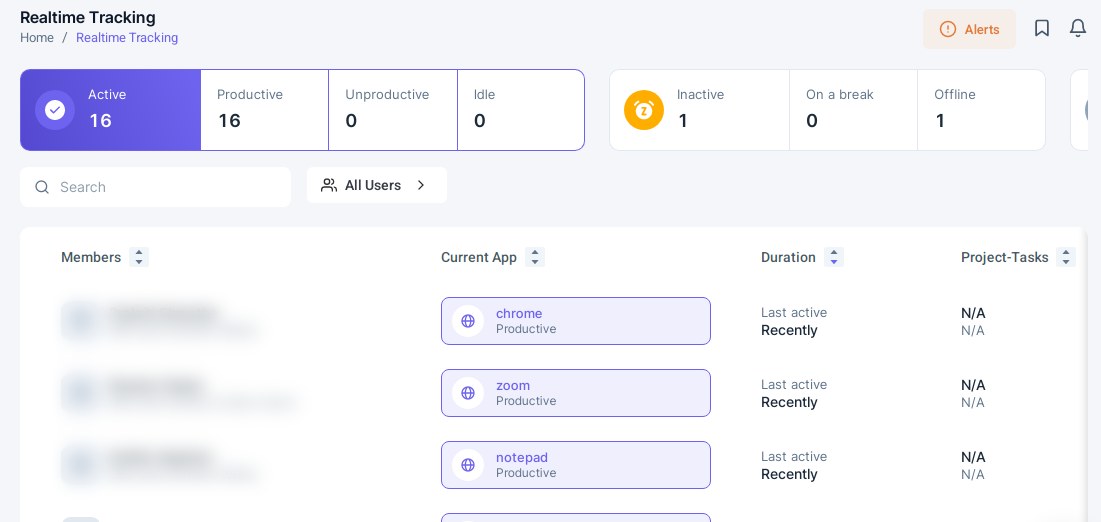
Task: Open the notifications bell icon
Action: coord(1078,28)
